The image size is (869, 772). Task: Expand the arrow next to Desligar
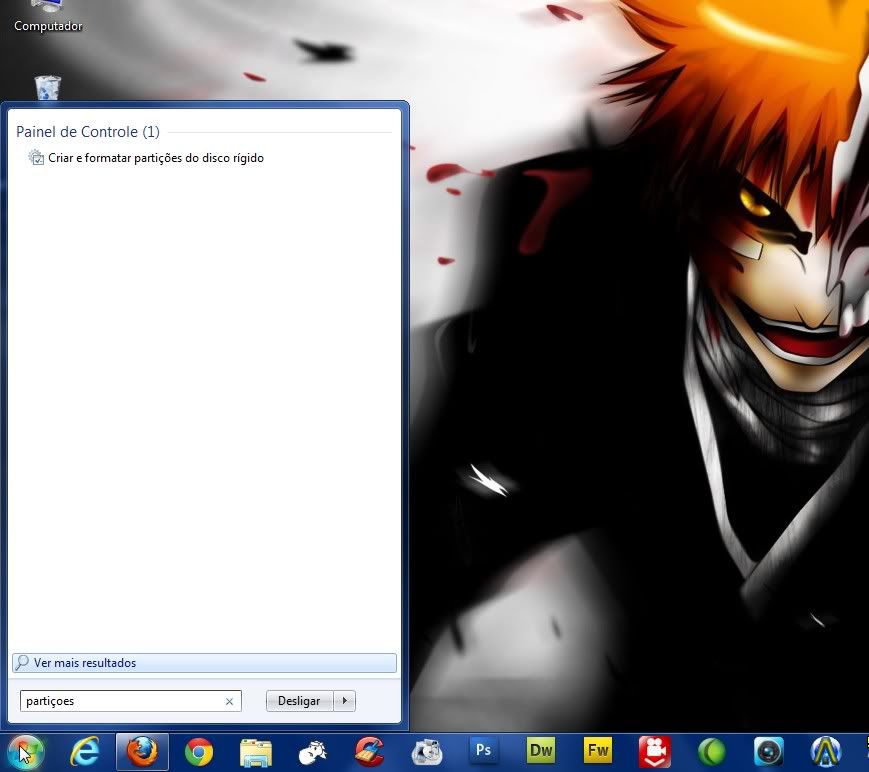[344, 701]
